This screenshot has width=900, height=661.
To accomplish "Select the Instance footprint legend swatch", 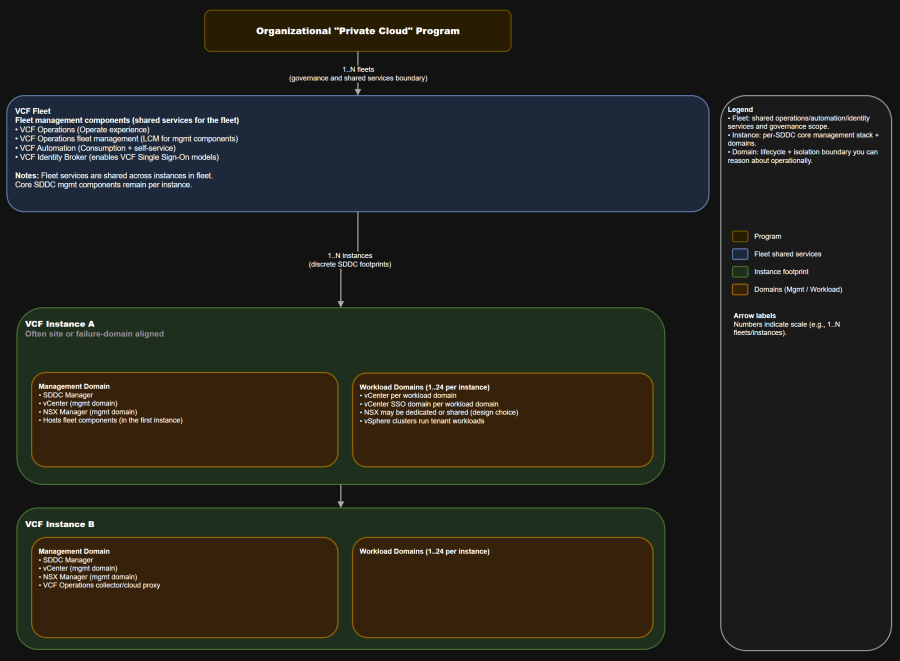I will [740, 272].
